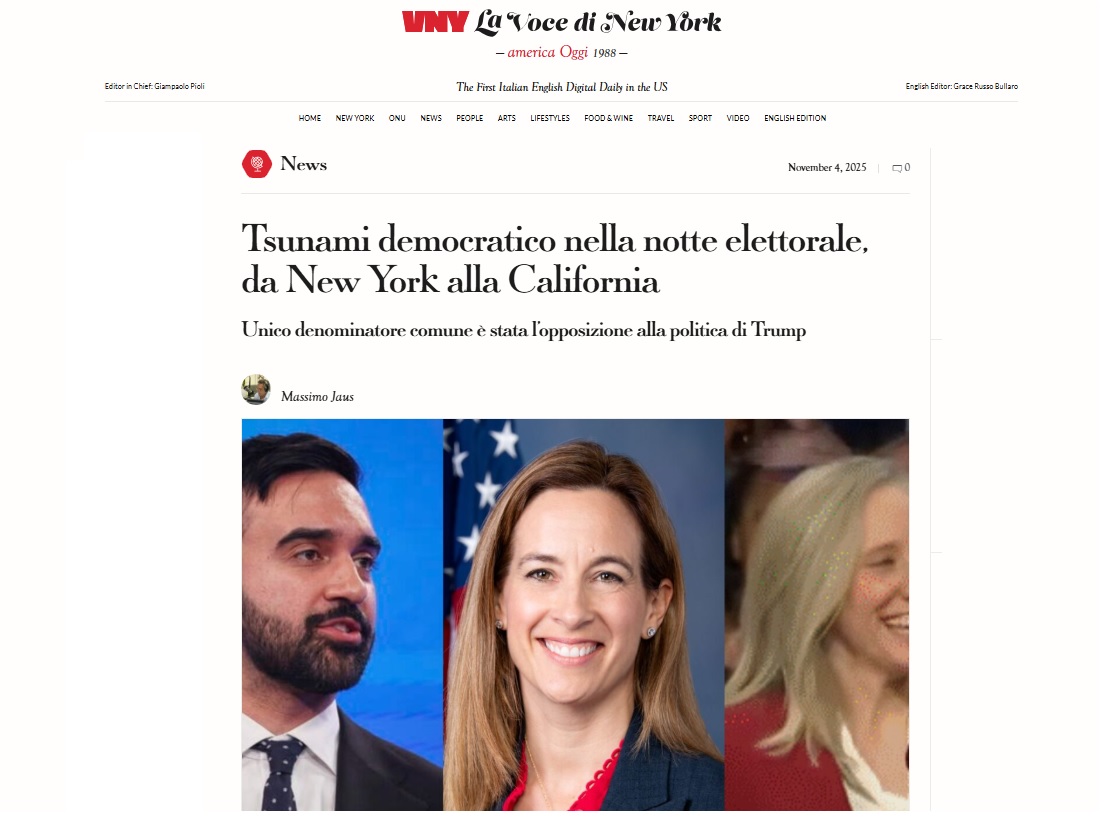This screenshot has height=825, width=1116.
Task: Open the VIDEO section
Action: click(x=738, y=118)
